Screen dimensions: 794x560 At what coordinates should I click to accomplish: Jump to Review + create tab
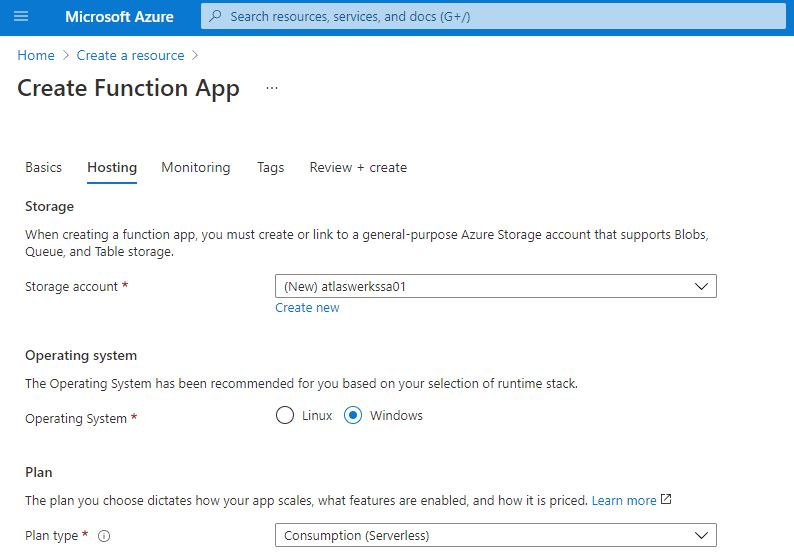pos(358,168)
